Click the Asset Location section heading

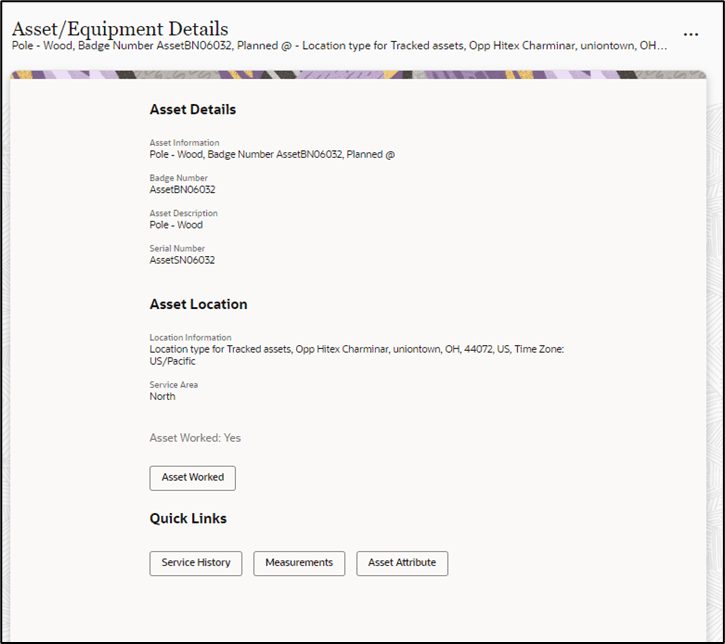[198, 304]
